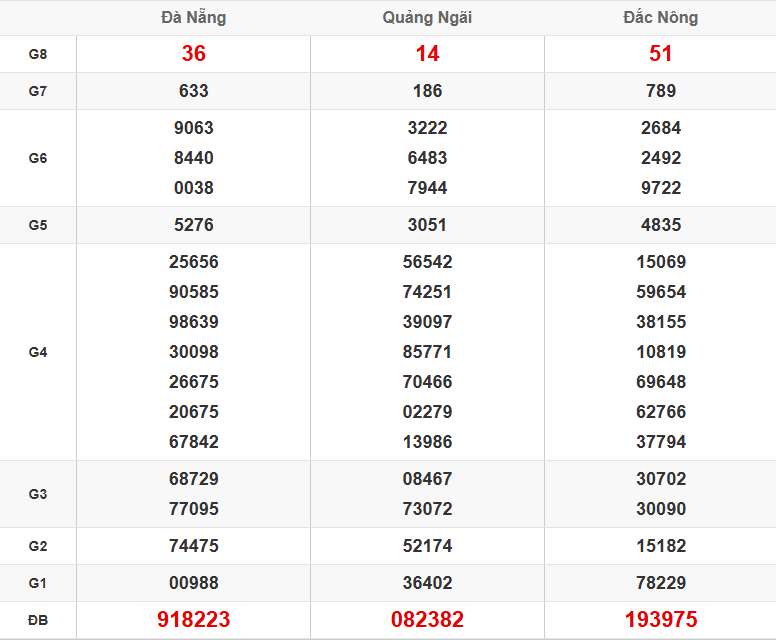Click G5 result 3051
Screen dimensions: 776x640
point(427,225)
